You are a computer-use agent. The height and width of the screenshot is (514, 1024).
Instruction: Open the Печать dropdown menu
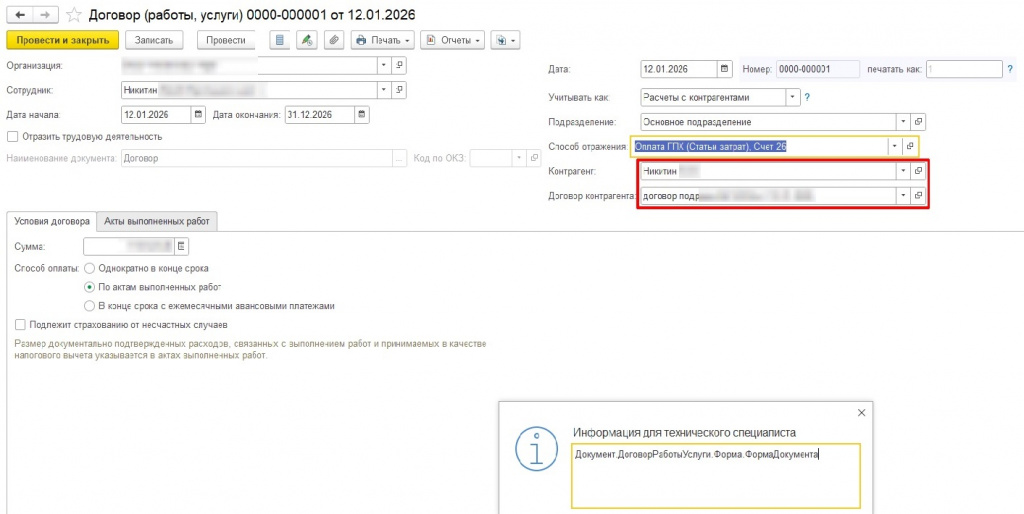383,40
